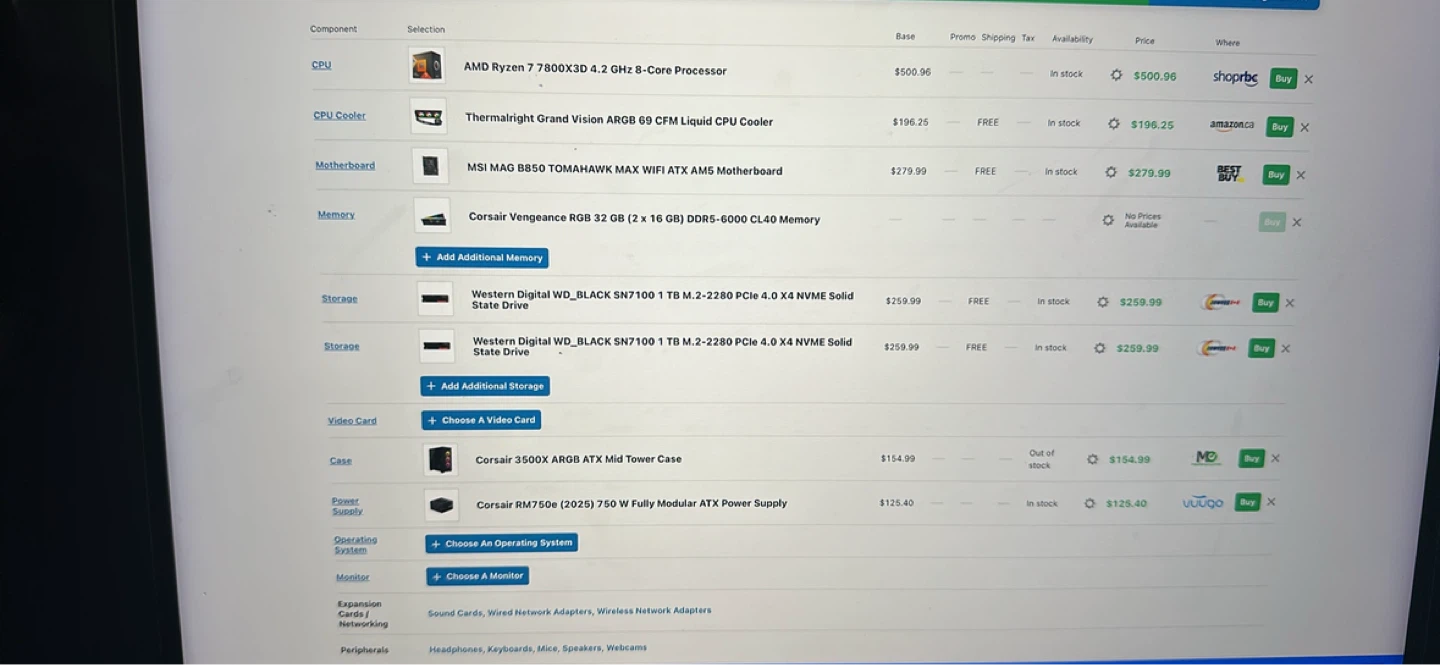The width and height of the screenshot is (1440, 665).
Task: Buy the Corsair RM750e power supply
Action: 1246,502
